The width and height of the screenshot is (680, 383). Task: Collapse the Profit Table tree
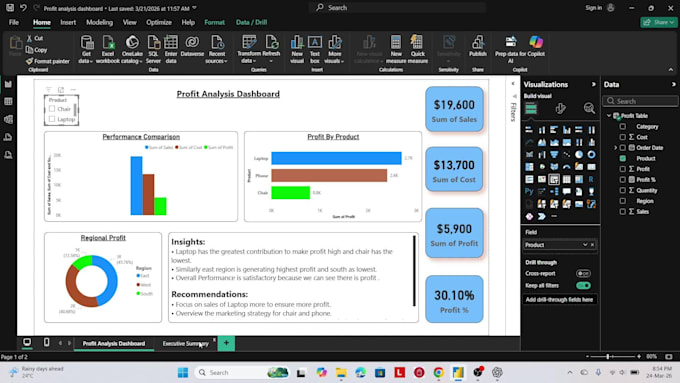609,116
